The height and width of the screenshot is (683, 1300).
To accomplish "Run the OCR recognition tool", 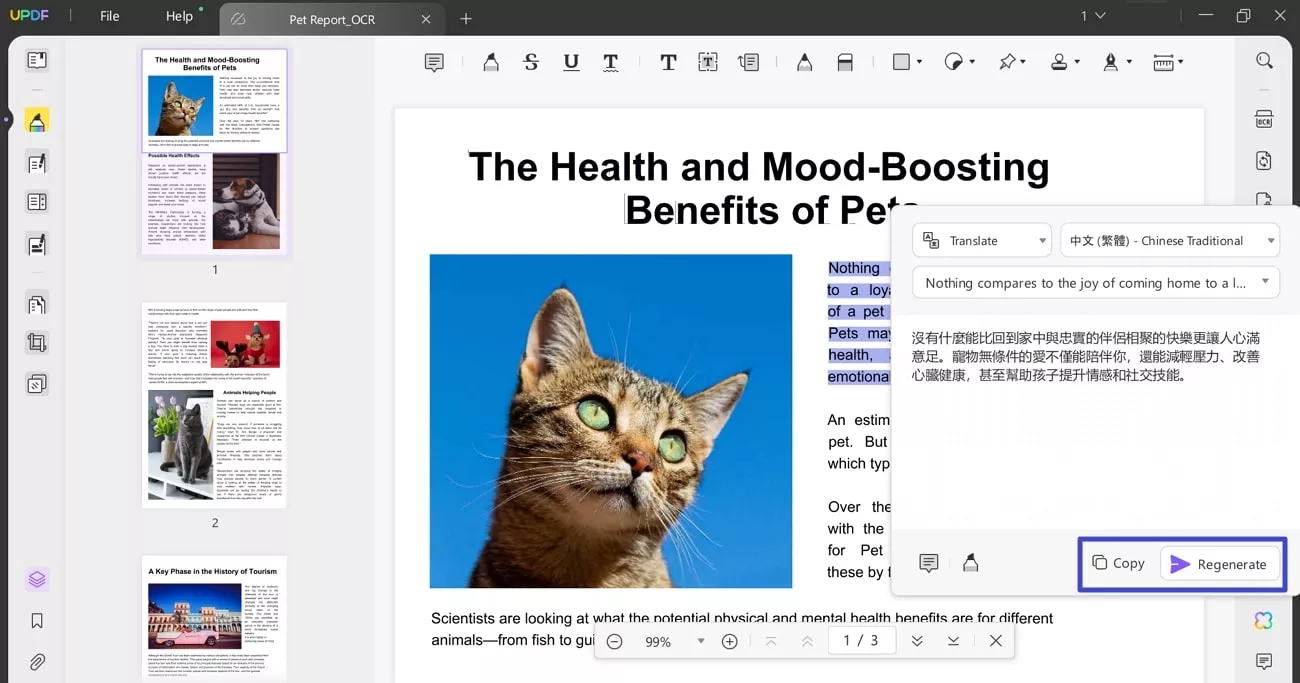I will click(1264, 120).
